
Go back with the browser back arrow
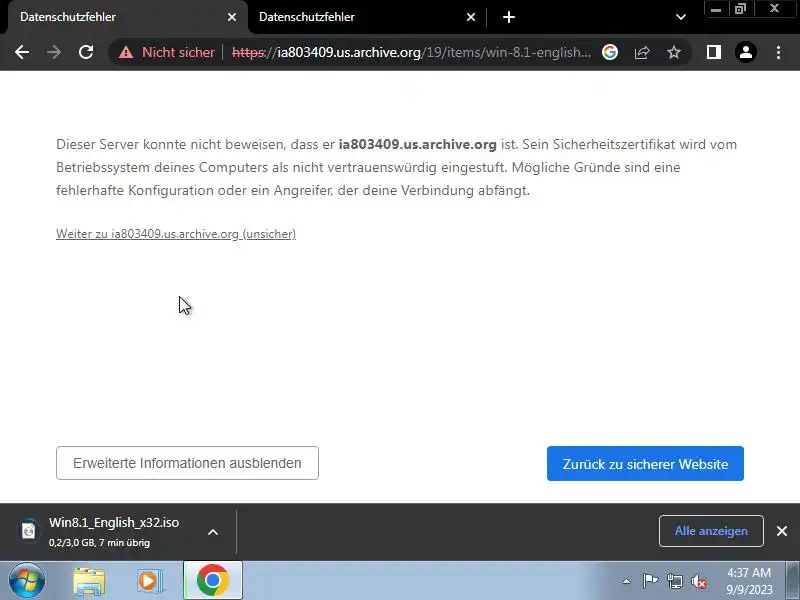click(x=22, y=52)
